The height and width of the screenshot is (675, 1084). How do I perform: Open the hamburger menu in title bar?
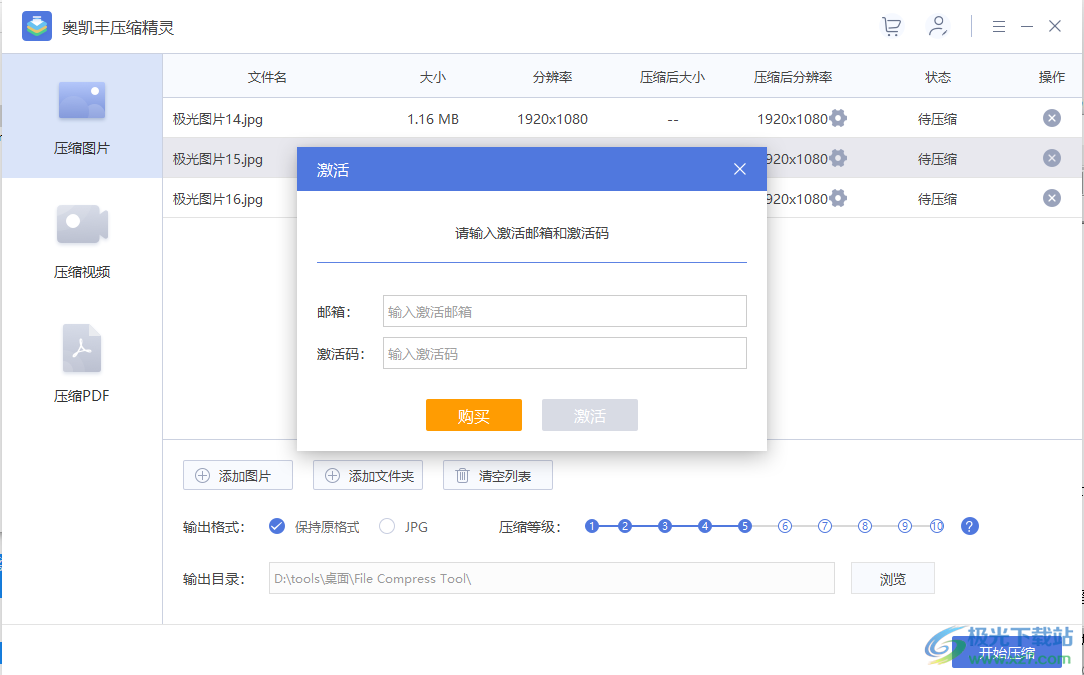click(998, 26)
